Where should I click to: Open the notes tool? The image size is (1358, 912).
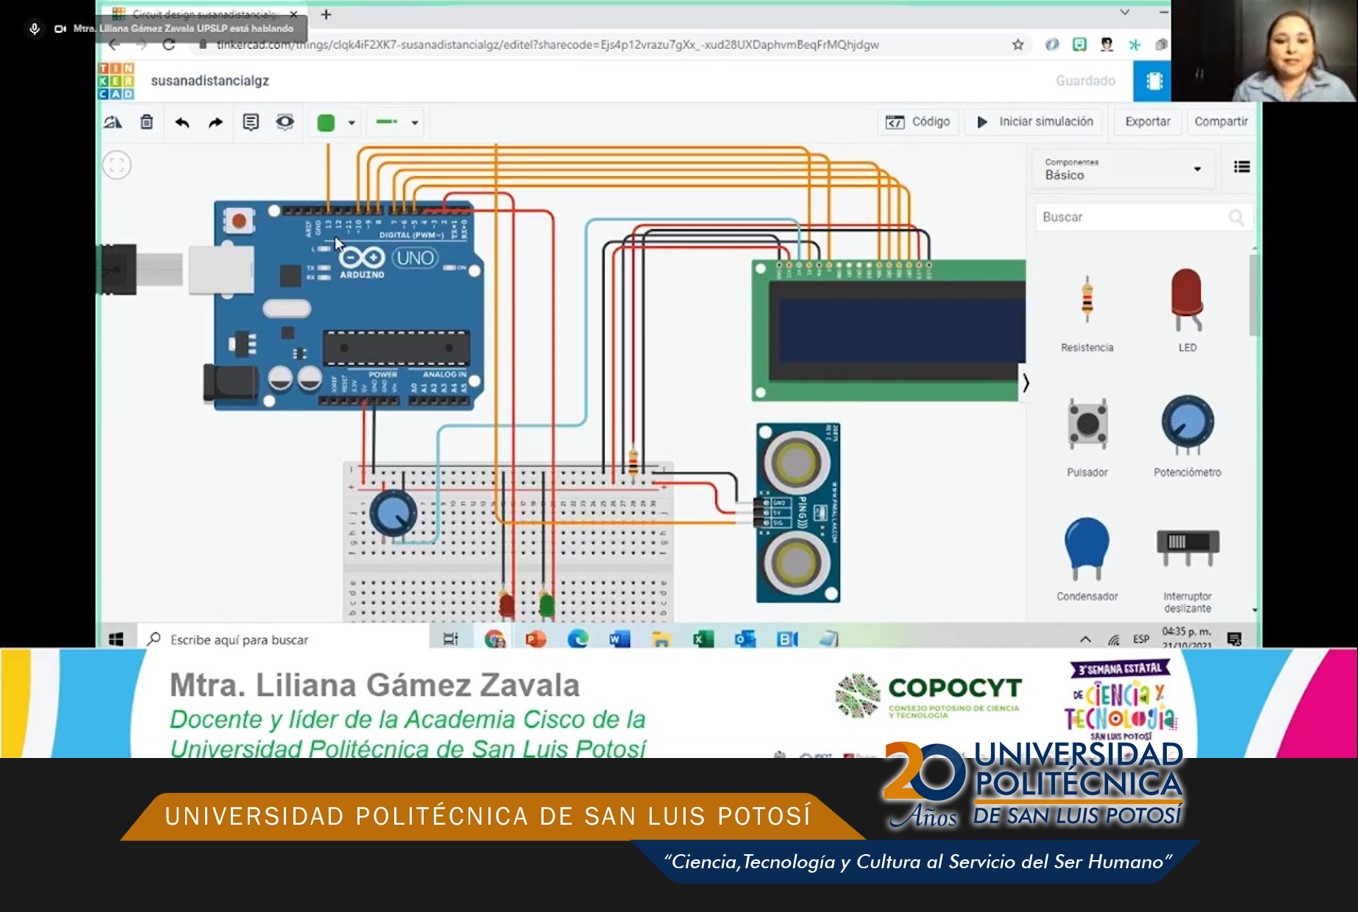pyautogui.click(x=250, y=122)
